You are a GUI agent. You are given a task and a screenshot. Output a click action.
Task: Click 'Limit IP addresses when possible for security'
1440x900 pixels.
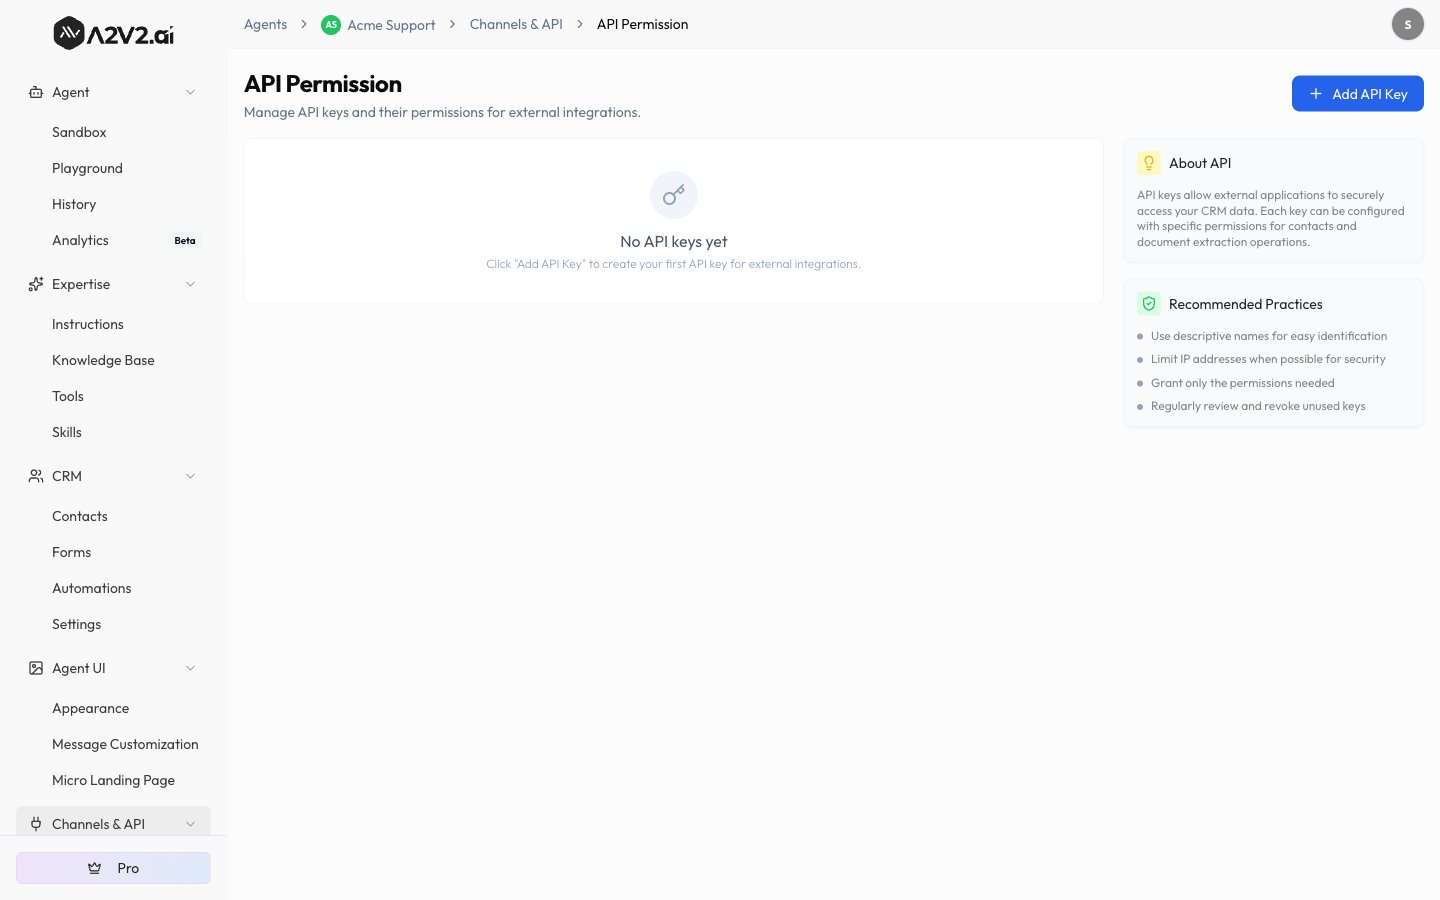[x=1268, y=359]
